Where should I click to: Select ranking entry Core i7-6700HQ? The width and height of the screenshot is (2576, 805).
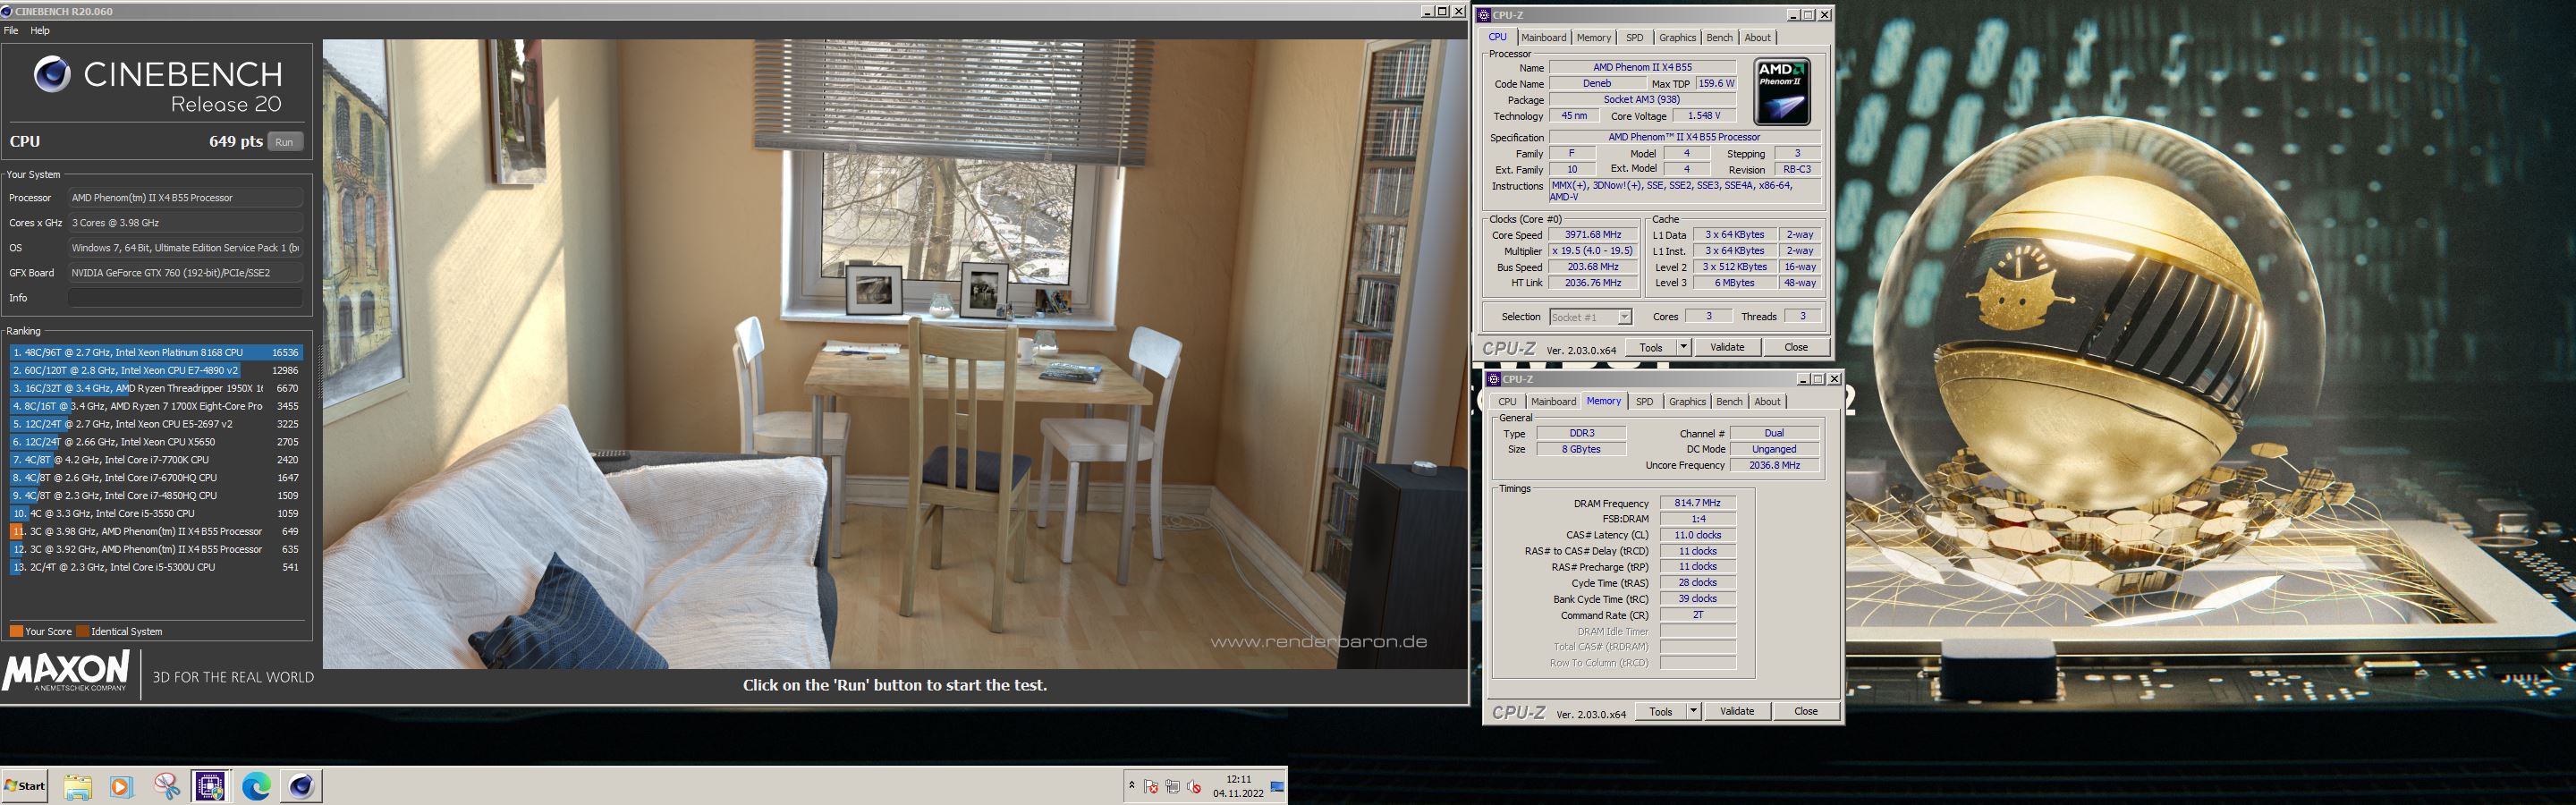(156, 478)
